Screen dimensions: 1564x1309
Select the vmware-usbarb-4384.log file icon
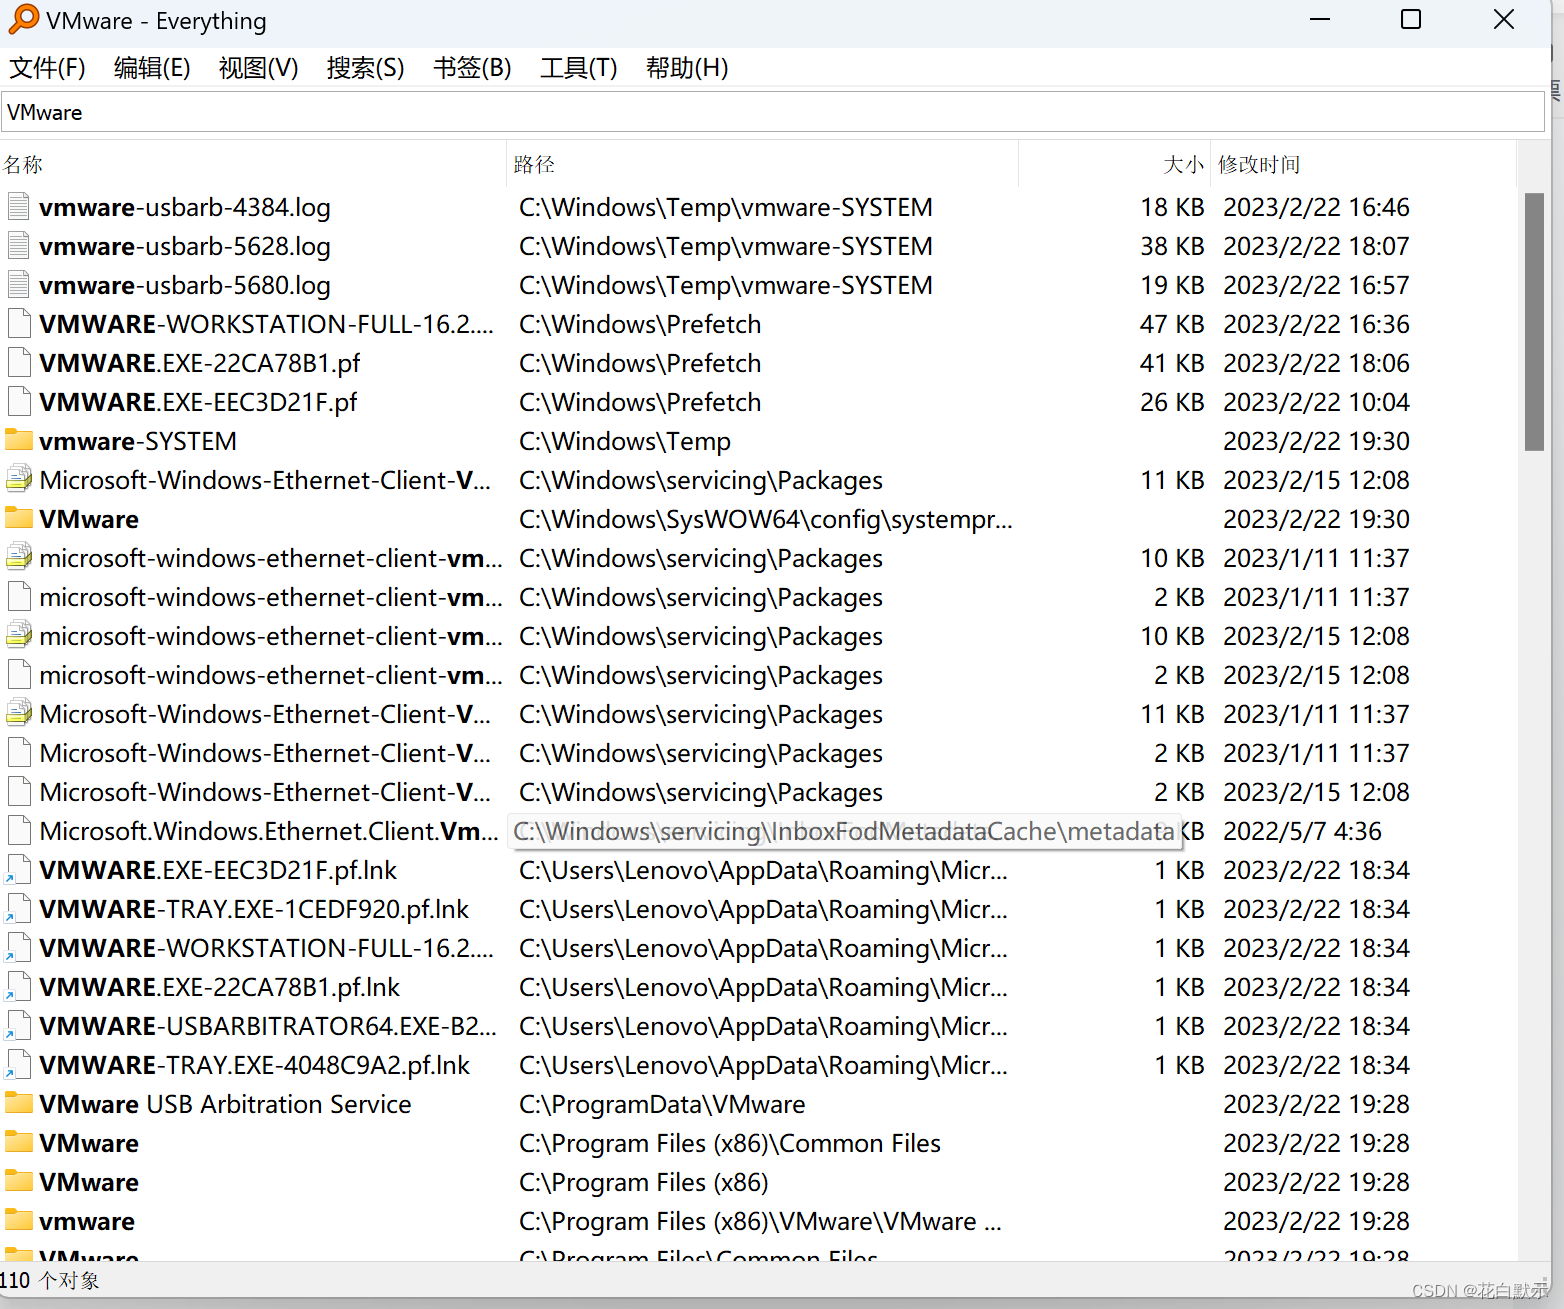point(18,206)
